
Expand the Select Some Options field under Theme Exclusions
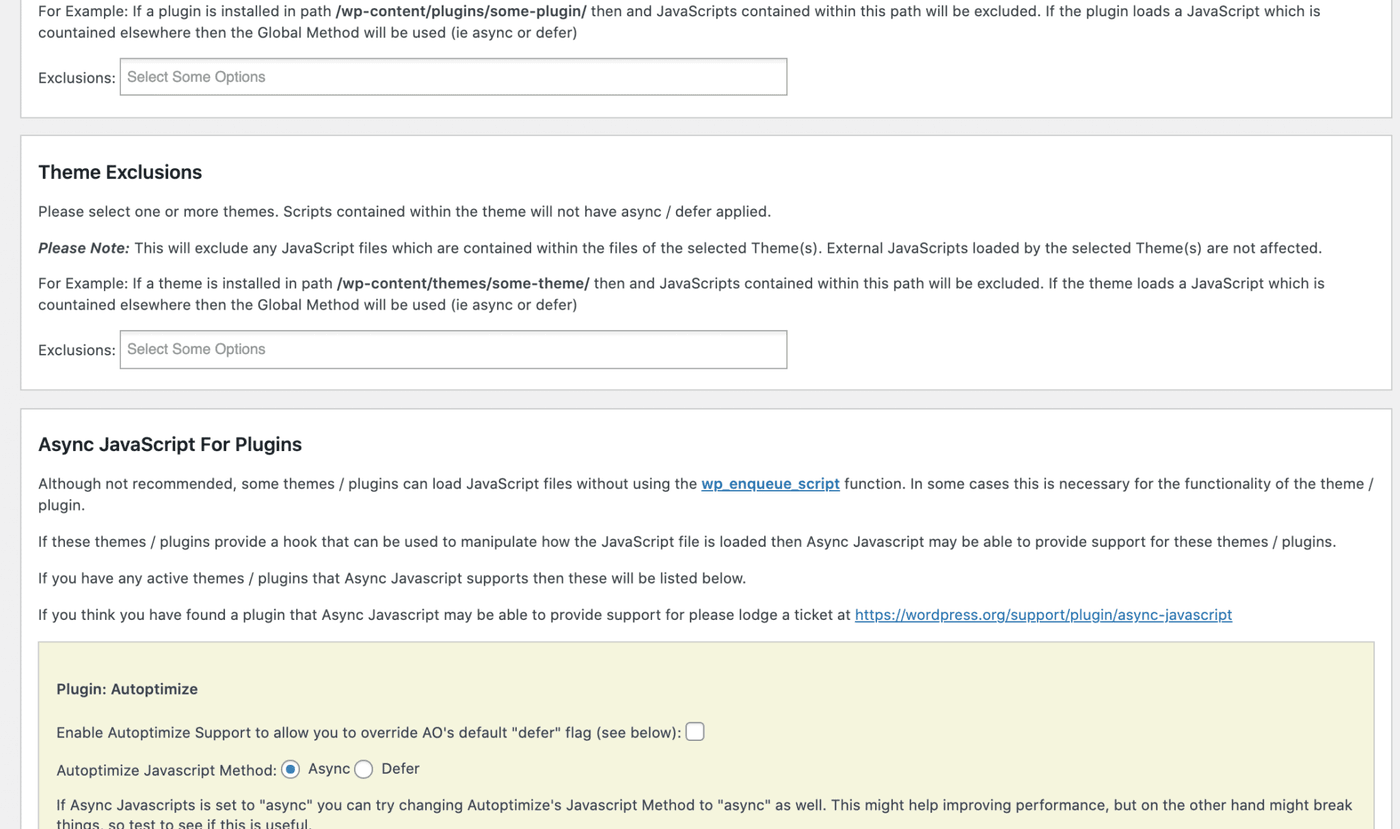pos(452,349)
